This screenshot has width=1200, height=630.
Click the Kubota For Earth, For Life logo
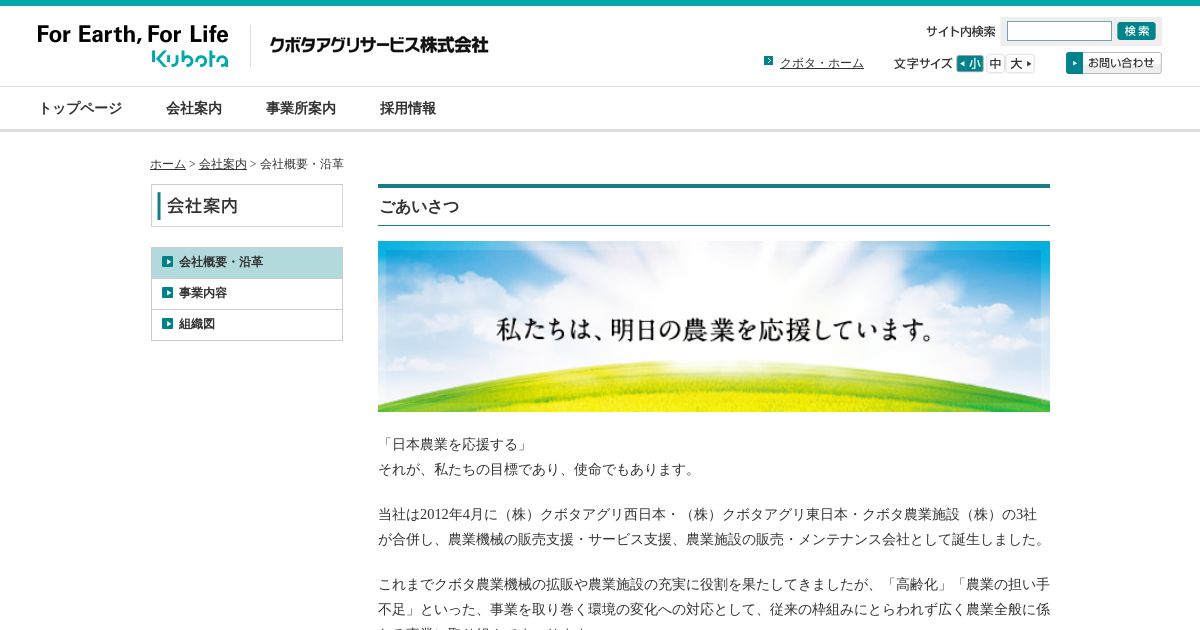[x=133, y=46]
